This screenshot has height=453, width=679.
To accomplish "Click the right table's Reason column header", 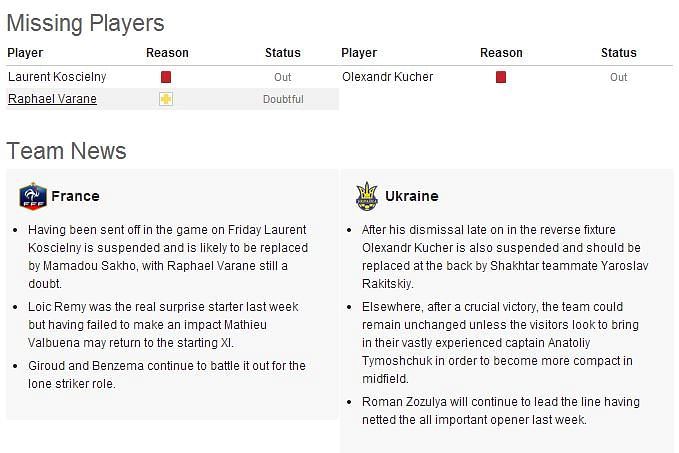I will tap(501, 53).
